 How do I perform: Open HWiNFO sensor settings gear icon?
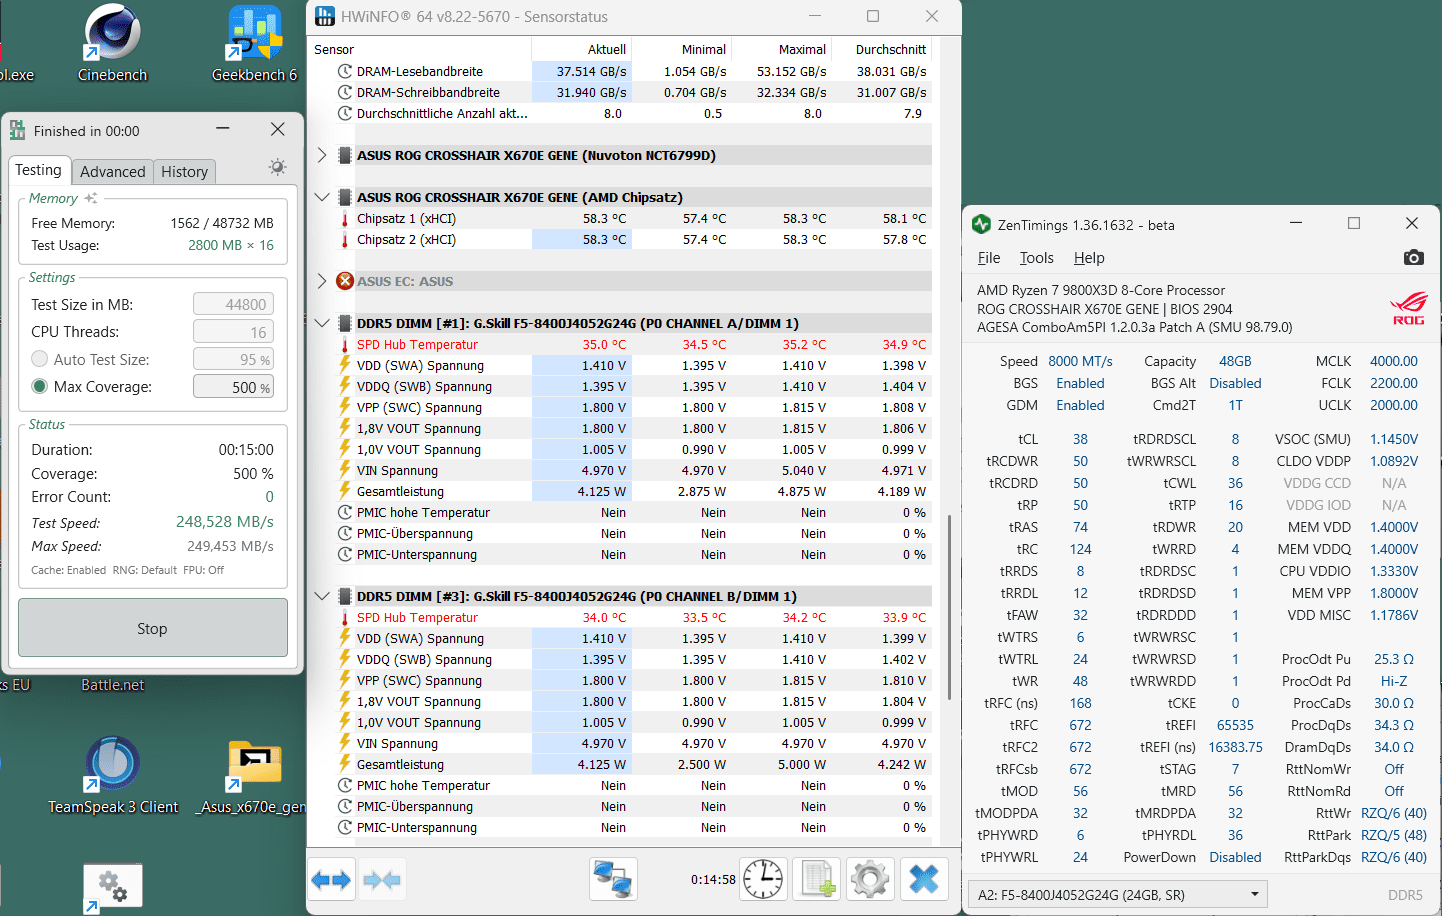870,880
